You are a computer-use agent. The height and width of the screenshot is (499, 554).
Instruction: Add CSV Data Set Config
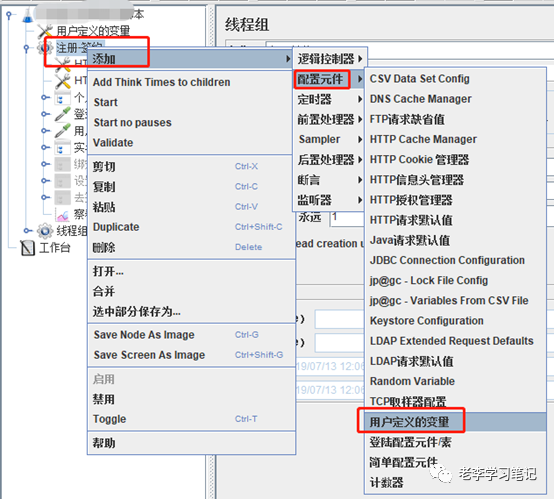pos(455,78)
